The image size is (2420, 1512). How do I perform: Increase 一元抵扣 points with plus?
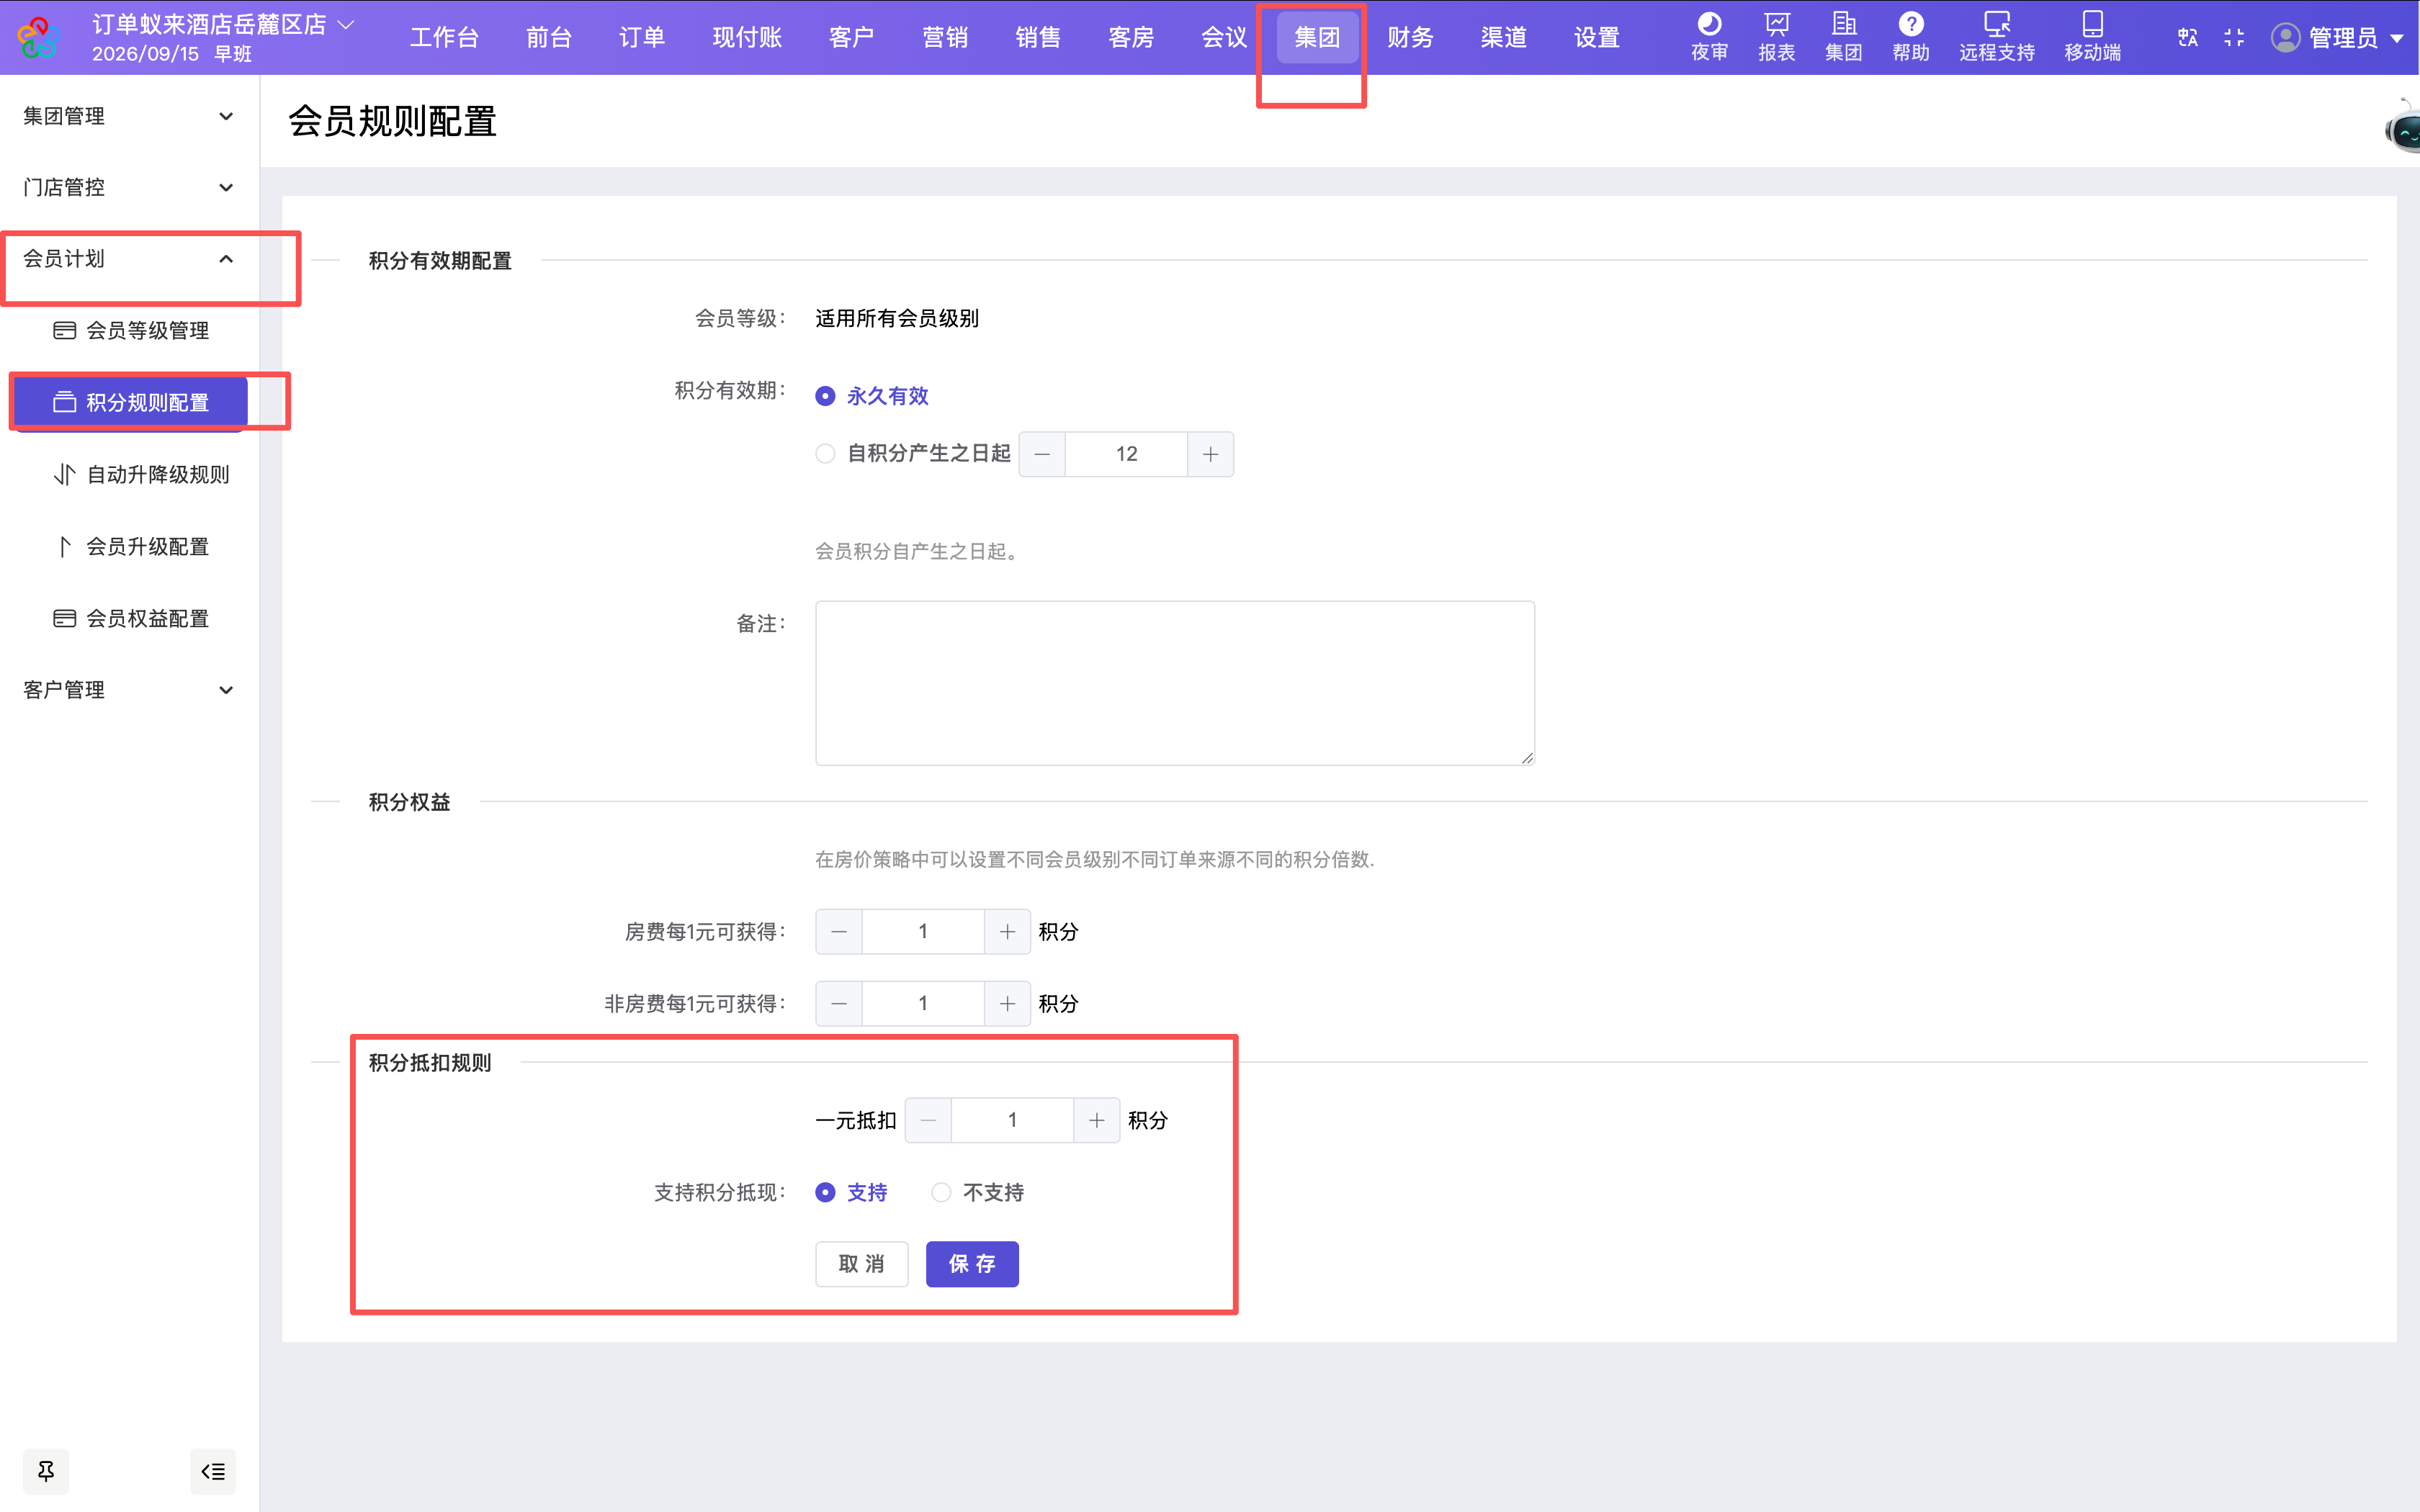coord(1097,1121)
